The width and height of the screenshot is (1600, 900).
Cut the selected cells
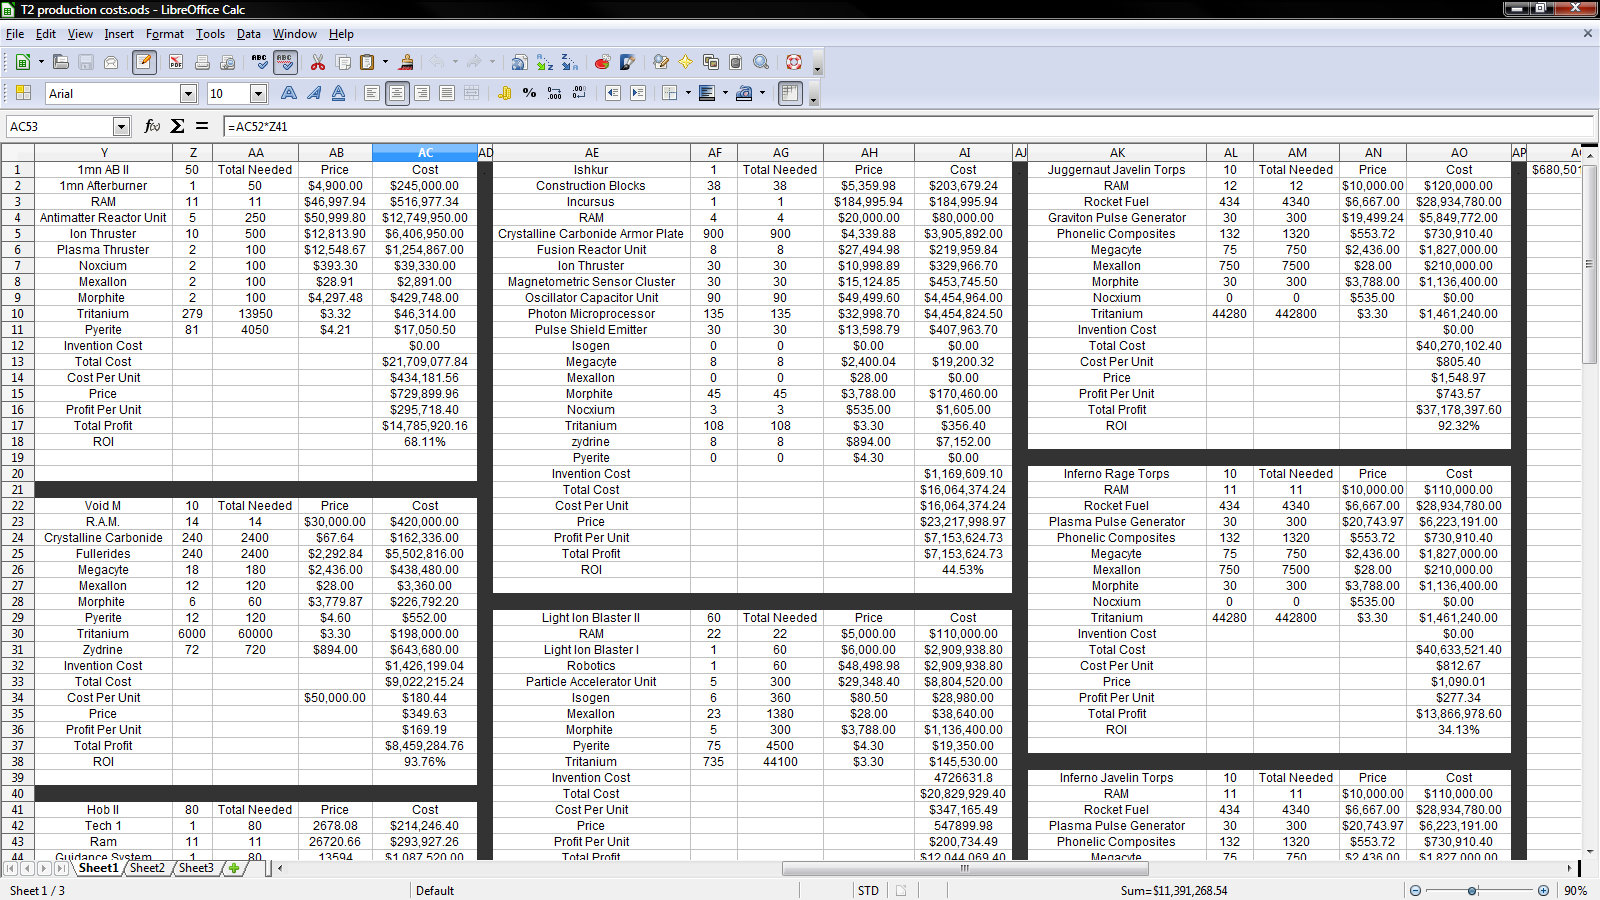[318, 62]
